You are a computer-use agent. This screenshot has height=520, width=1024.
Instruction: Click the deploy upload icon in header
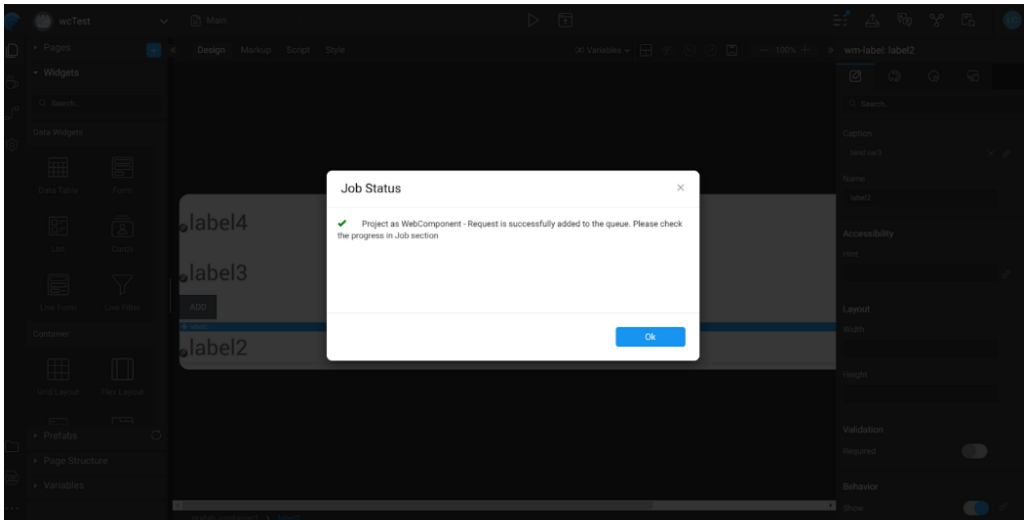point(871,21)
